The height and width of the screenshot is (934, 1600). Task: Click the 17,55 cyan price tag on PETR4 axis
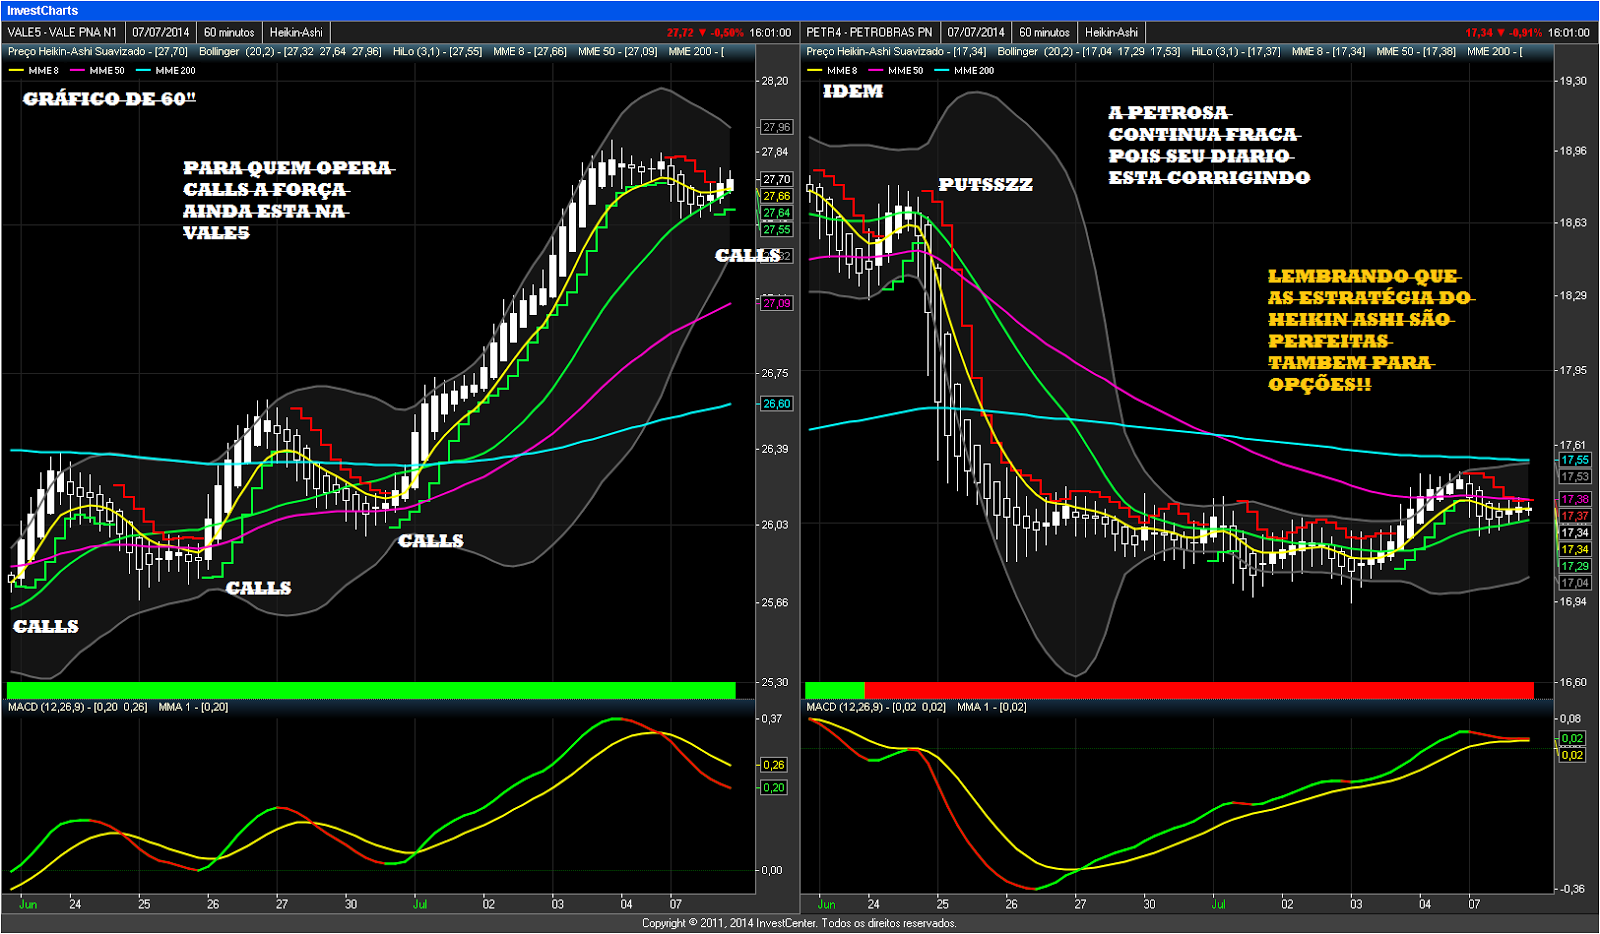click(1575, 460)
